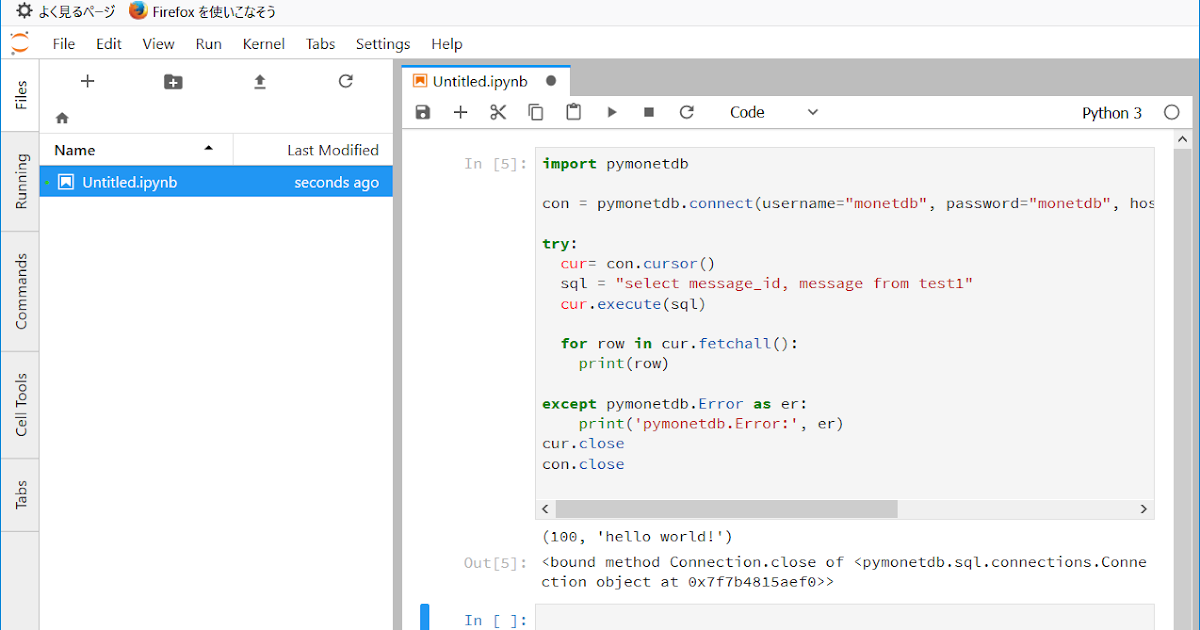This screenshot has height=630, width=1200.
Task: Copy the cell with the copy icon
Action: tap(536, 112)
